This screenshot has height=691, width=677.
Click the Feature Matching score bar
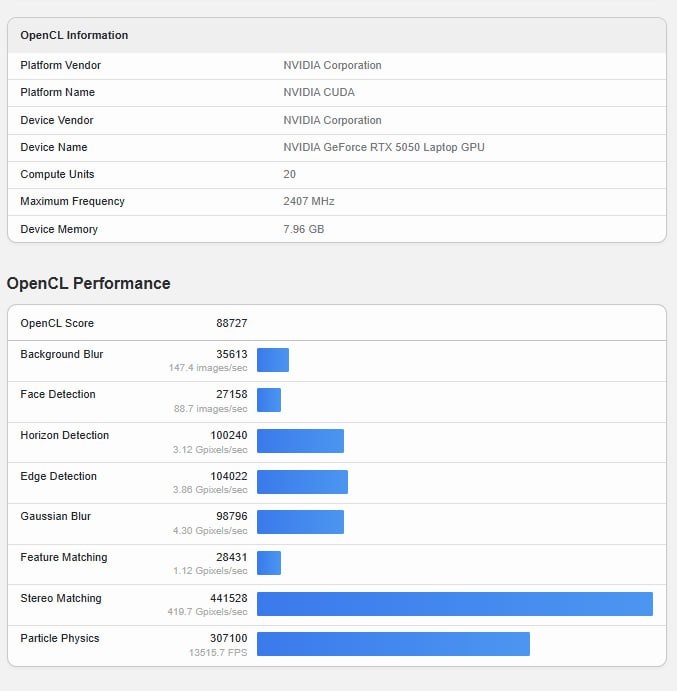[269, 563]
